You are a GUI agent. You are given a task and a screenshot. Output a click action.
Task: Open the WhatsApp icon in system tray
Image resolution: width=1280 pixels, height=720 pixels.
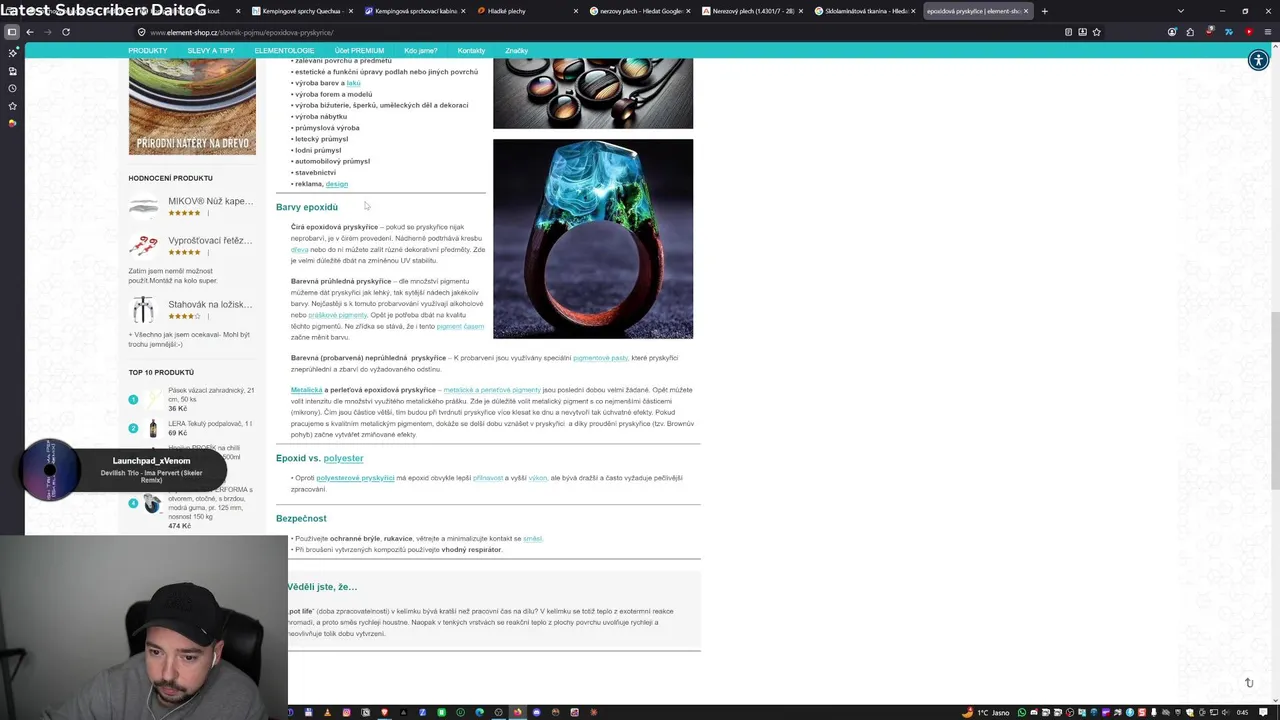(1021, 712)
